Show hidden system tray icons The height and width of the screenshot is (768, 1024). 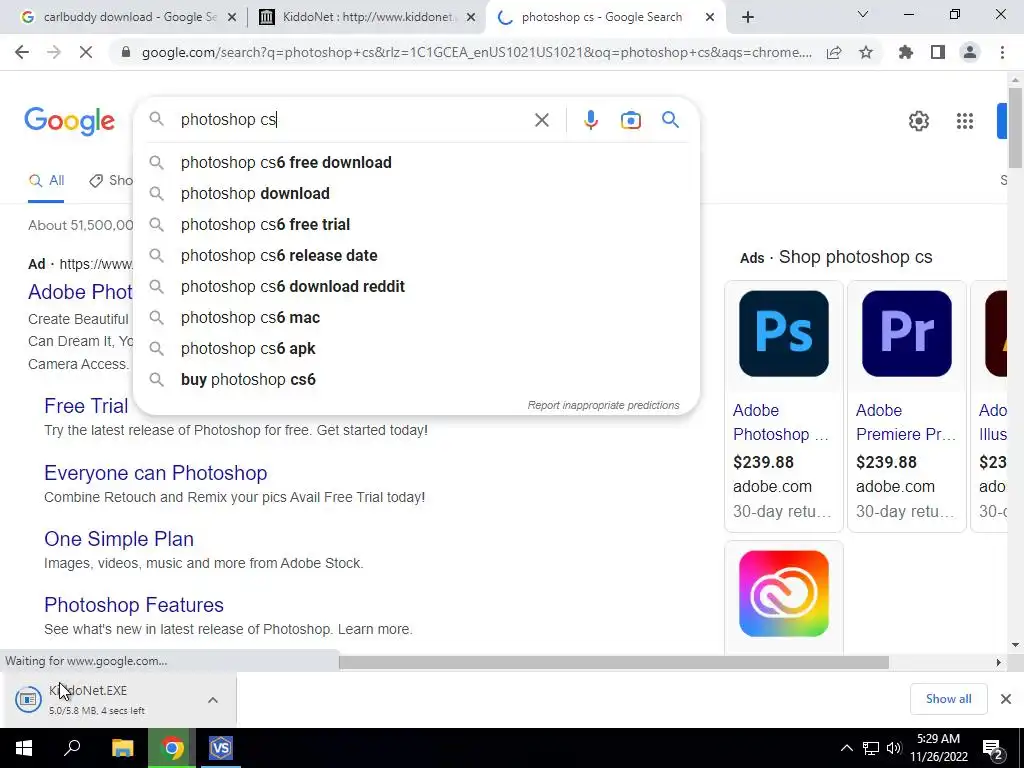pos(846,748)
